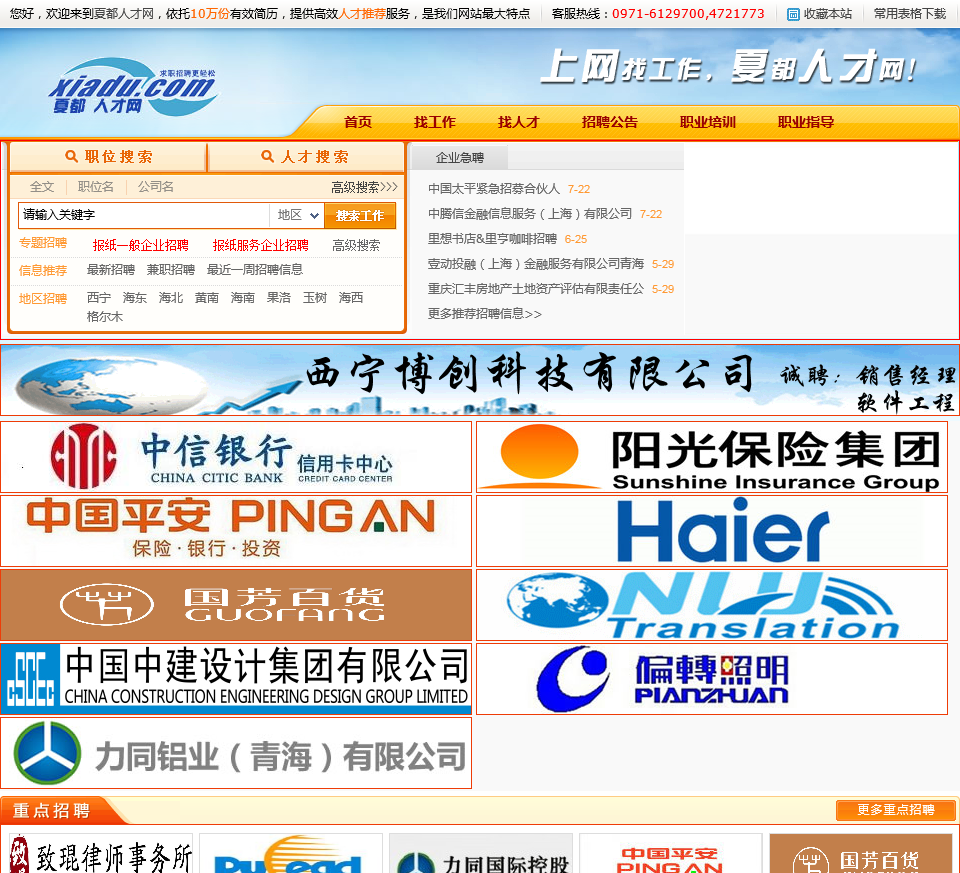This screenshot has width=960, height=873.
Task: Open the Pu...ead logo card
Action: pyautogui.click(x=291, y=853)
